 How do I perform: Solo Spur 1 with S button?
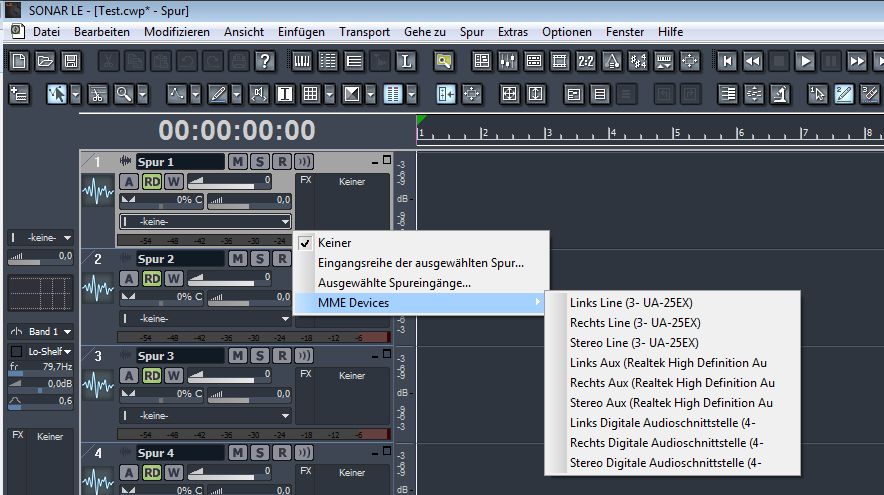click(260, 162)
